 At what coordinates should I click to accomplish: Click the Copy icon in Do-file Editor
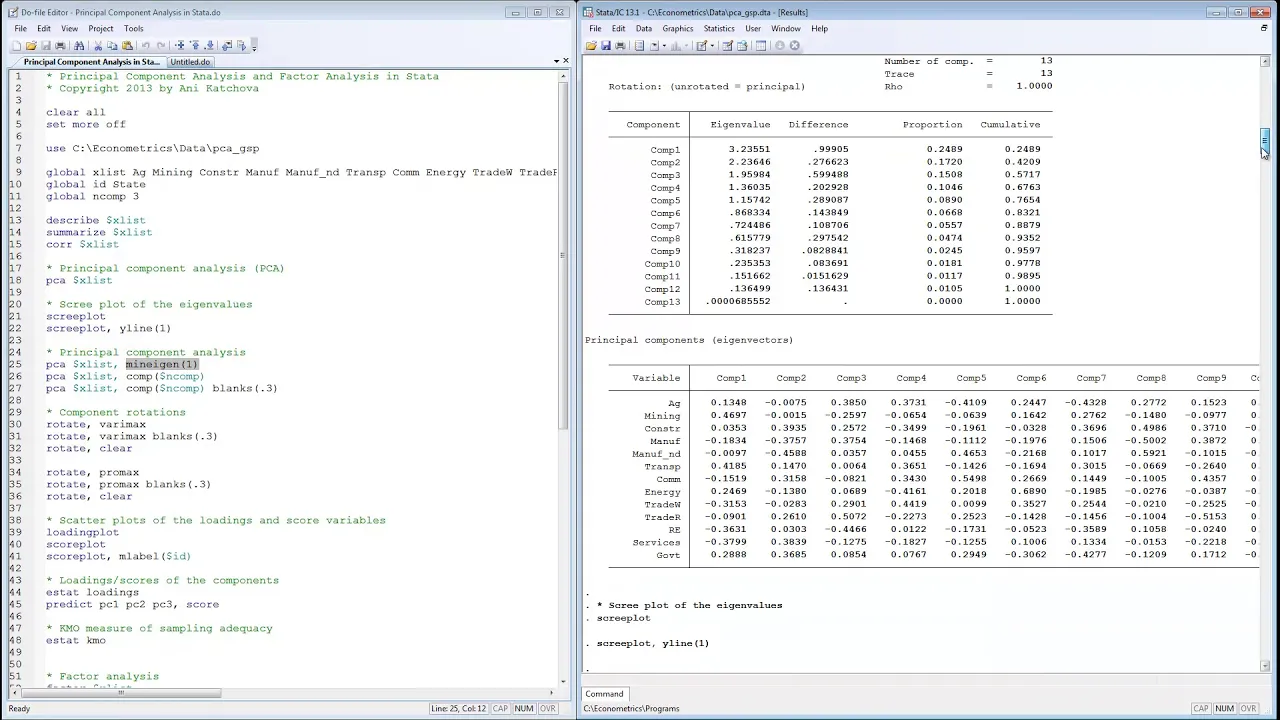coord(112,46)
